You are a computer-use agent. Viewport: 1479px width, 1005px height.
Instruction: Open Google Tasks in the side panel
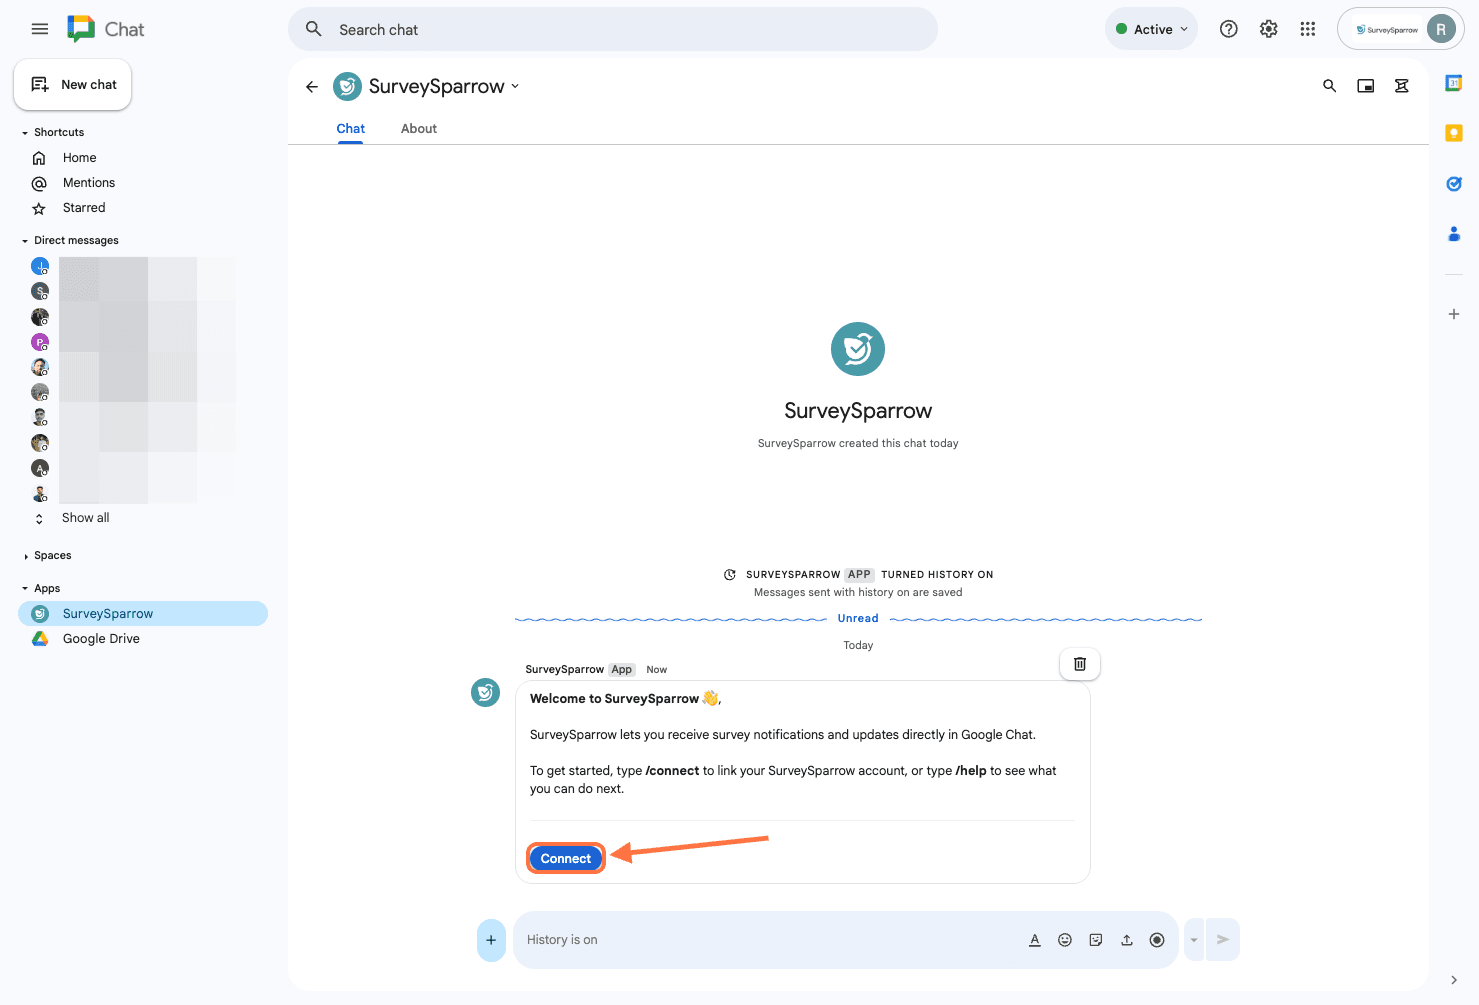1454,183
